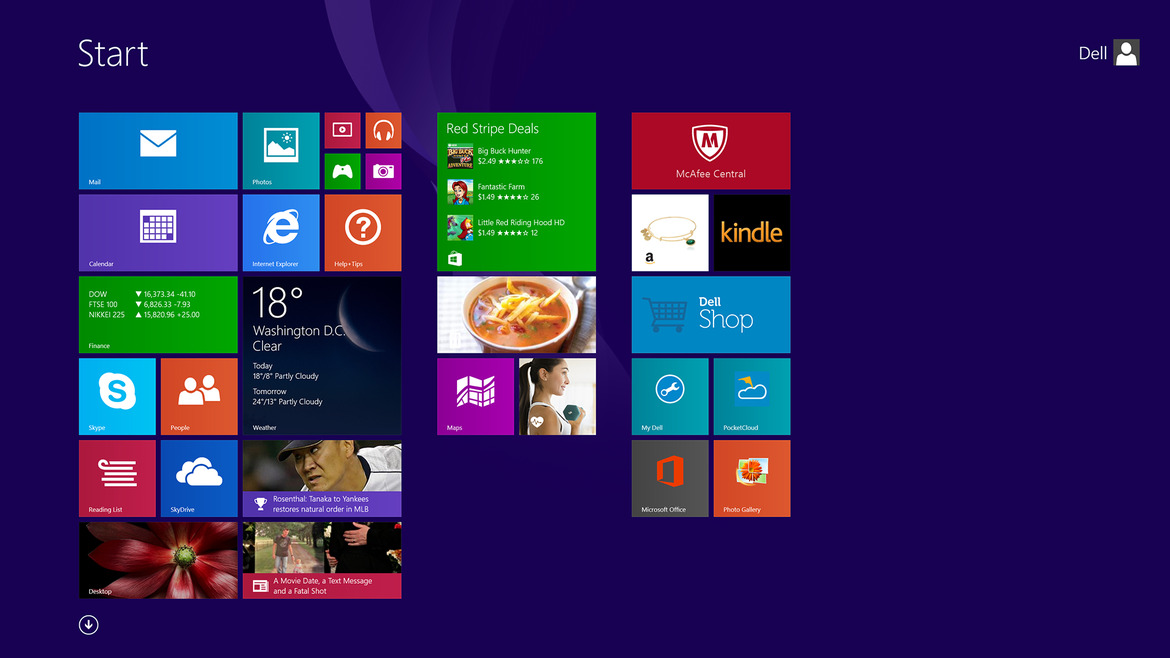The image size is (1170, 658).
Task: Open the Food & Drink soup tile
Action: click(516, 315)
